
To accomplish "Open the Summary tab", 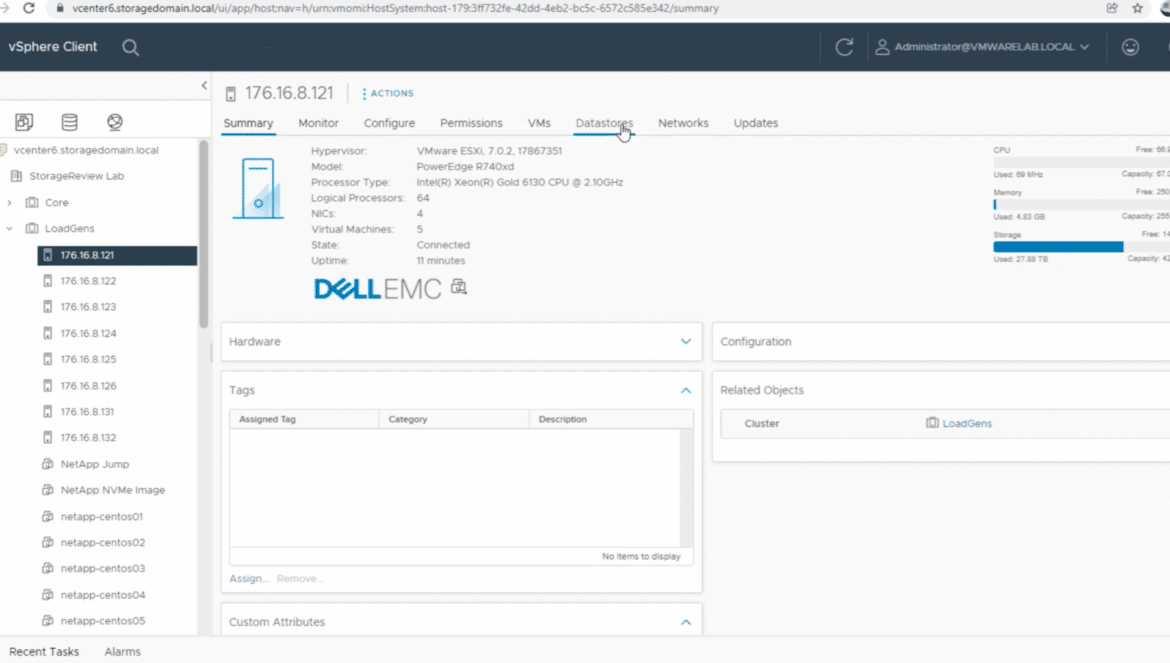I will 248,123.
